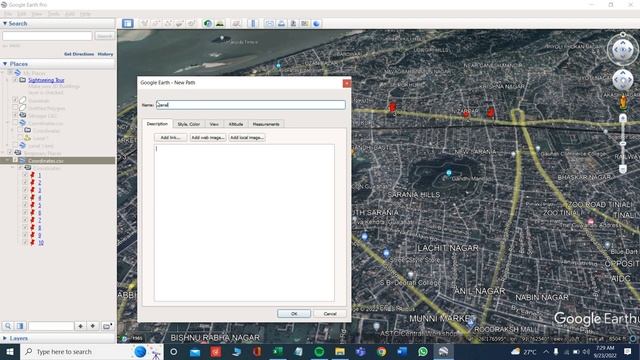This screenshot has height=360, width=640.
Task: Click the Add local image button
Action: point(247,138)
